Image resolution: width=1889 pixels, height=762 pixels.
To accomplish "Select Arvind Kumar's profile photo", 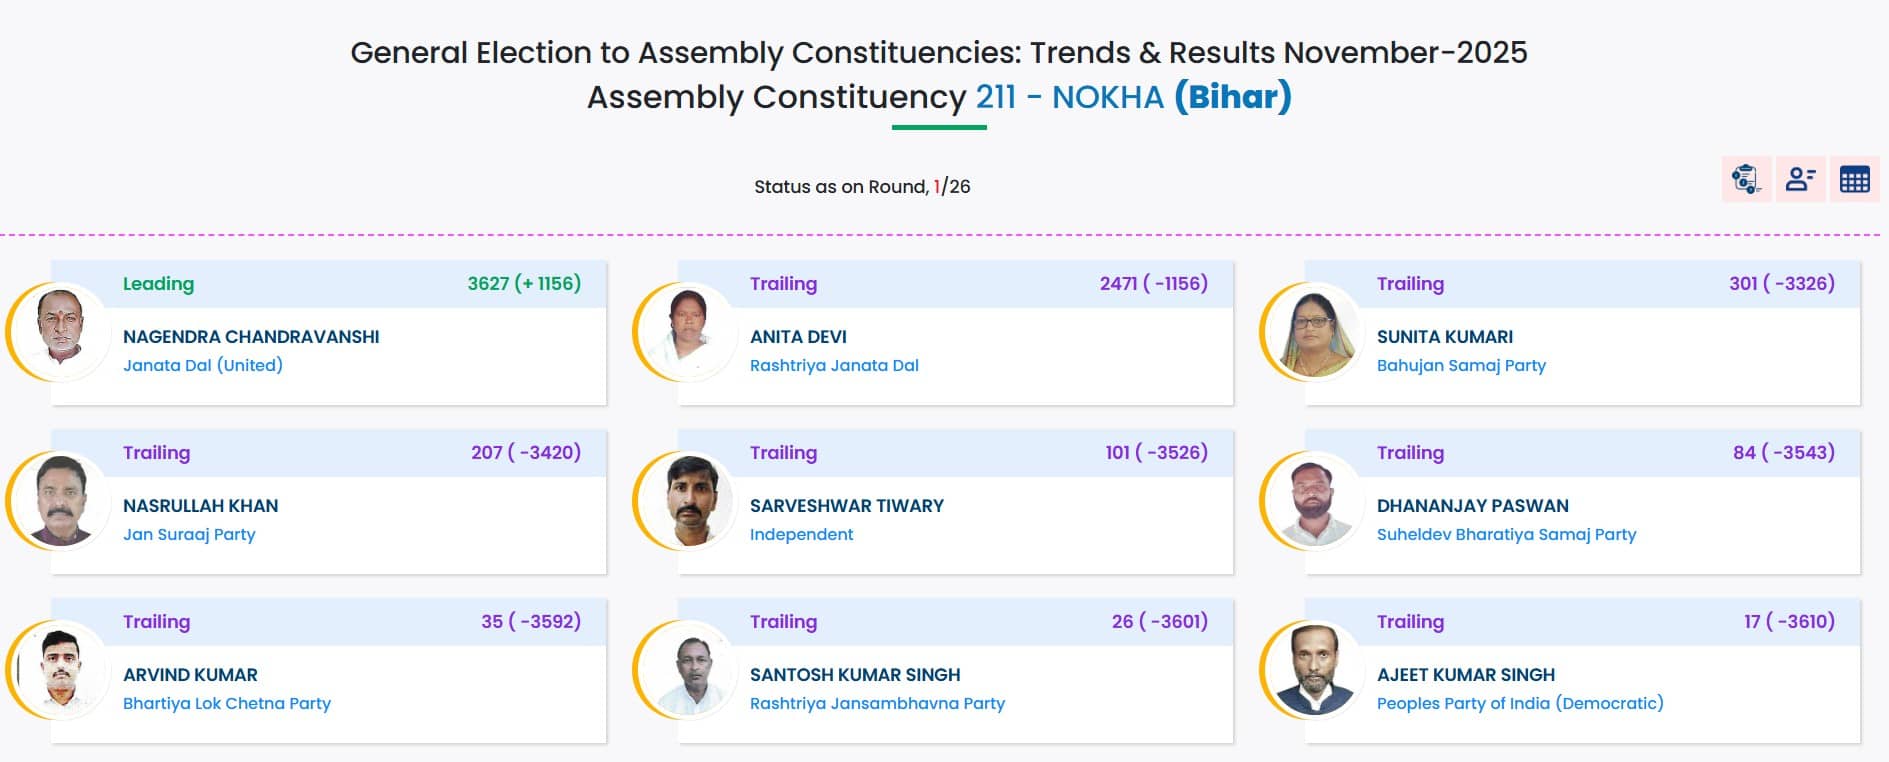I will tap(60, 669).
